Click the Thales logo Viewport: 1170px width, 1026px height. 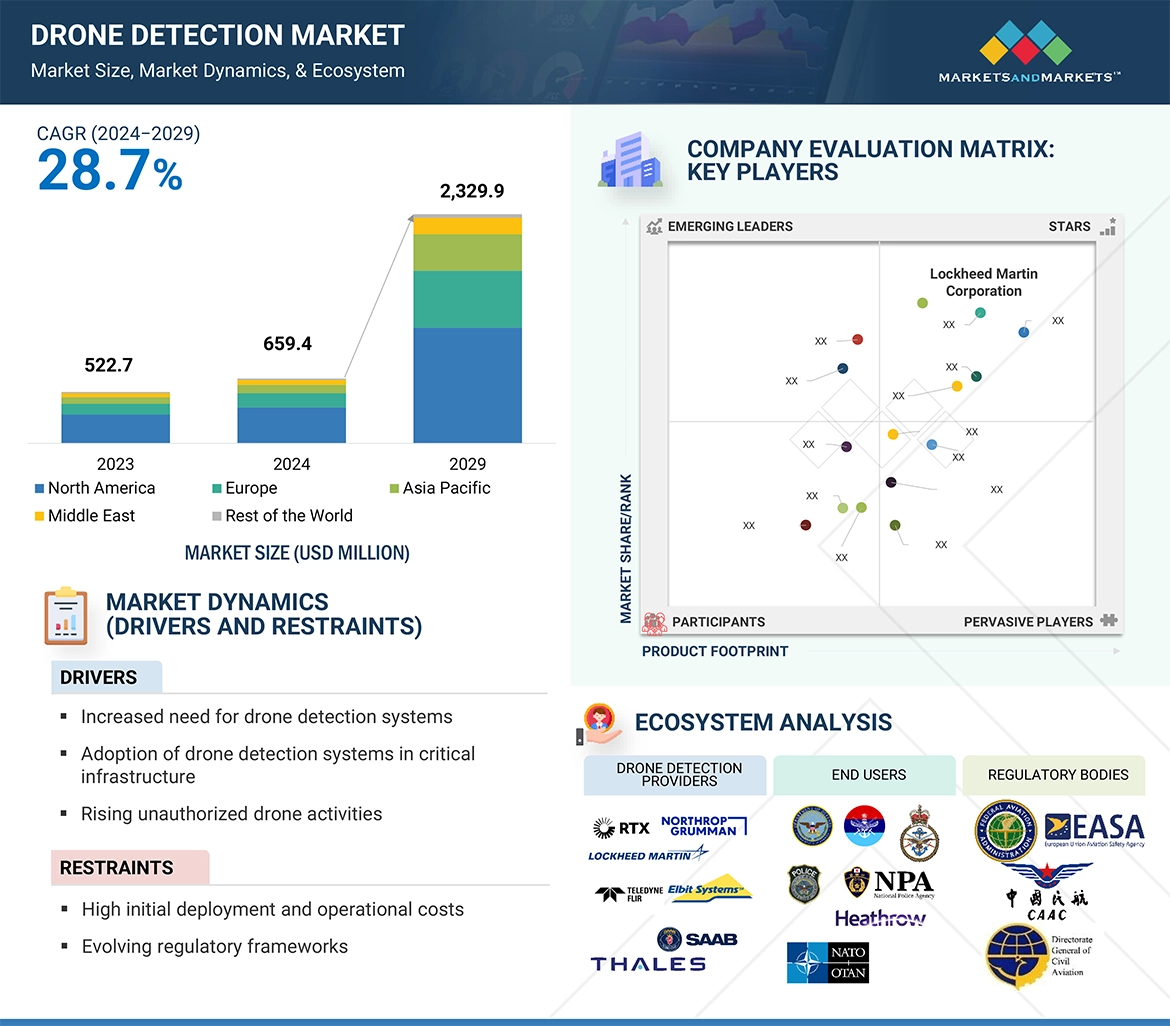coord(648,964)
